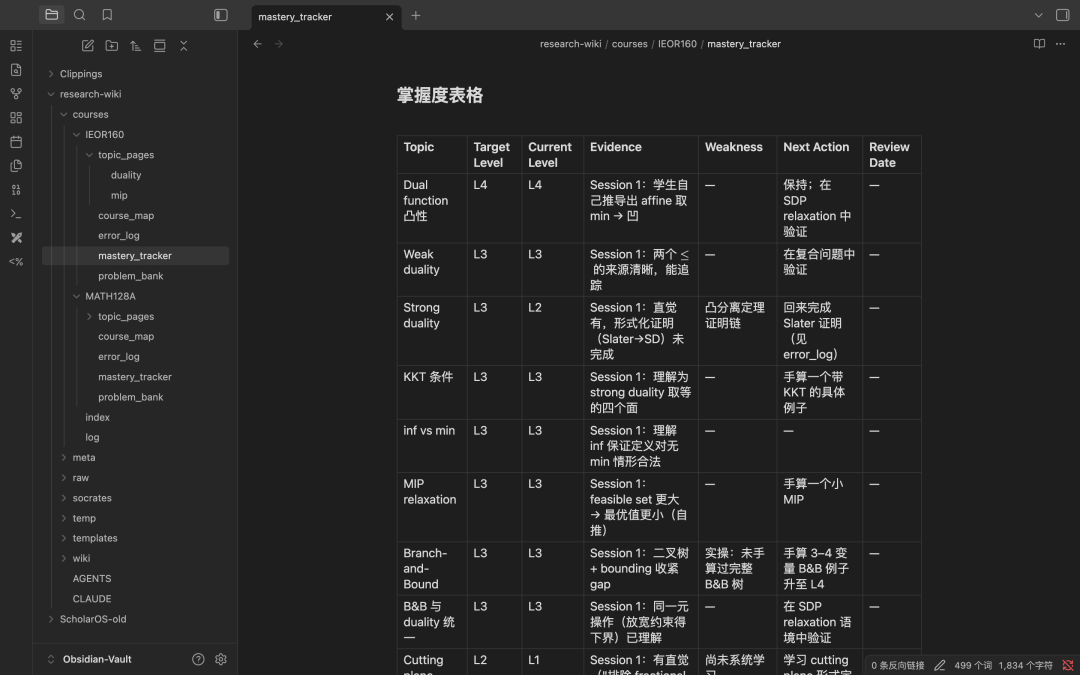Change the file sort order
This screenshot has width=1080, height=675.
[x=136, y=45]
